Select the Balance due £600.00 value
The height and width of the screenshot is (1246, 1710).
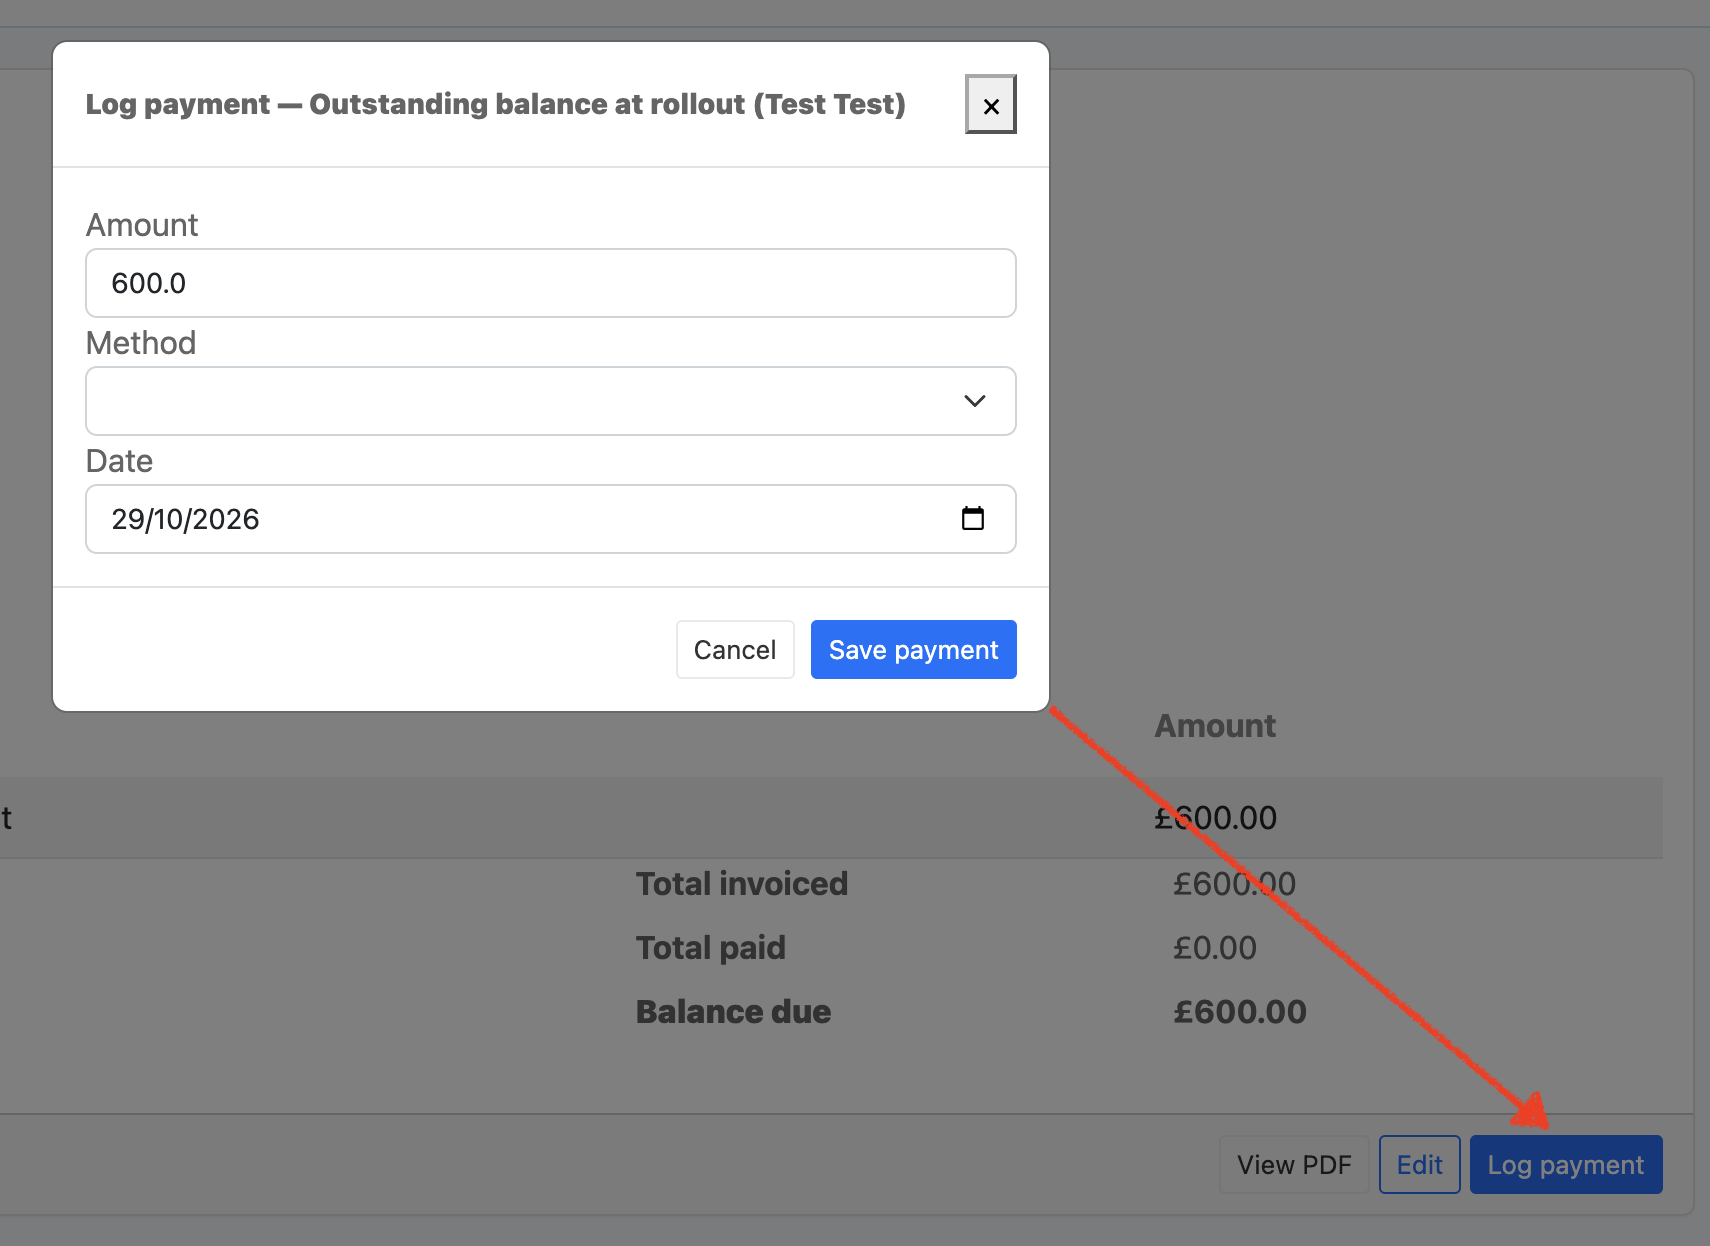coord(1239,1012)
